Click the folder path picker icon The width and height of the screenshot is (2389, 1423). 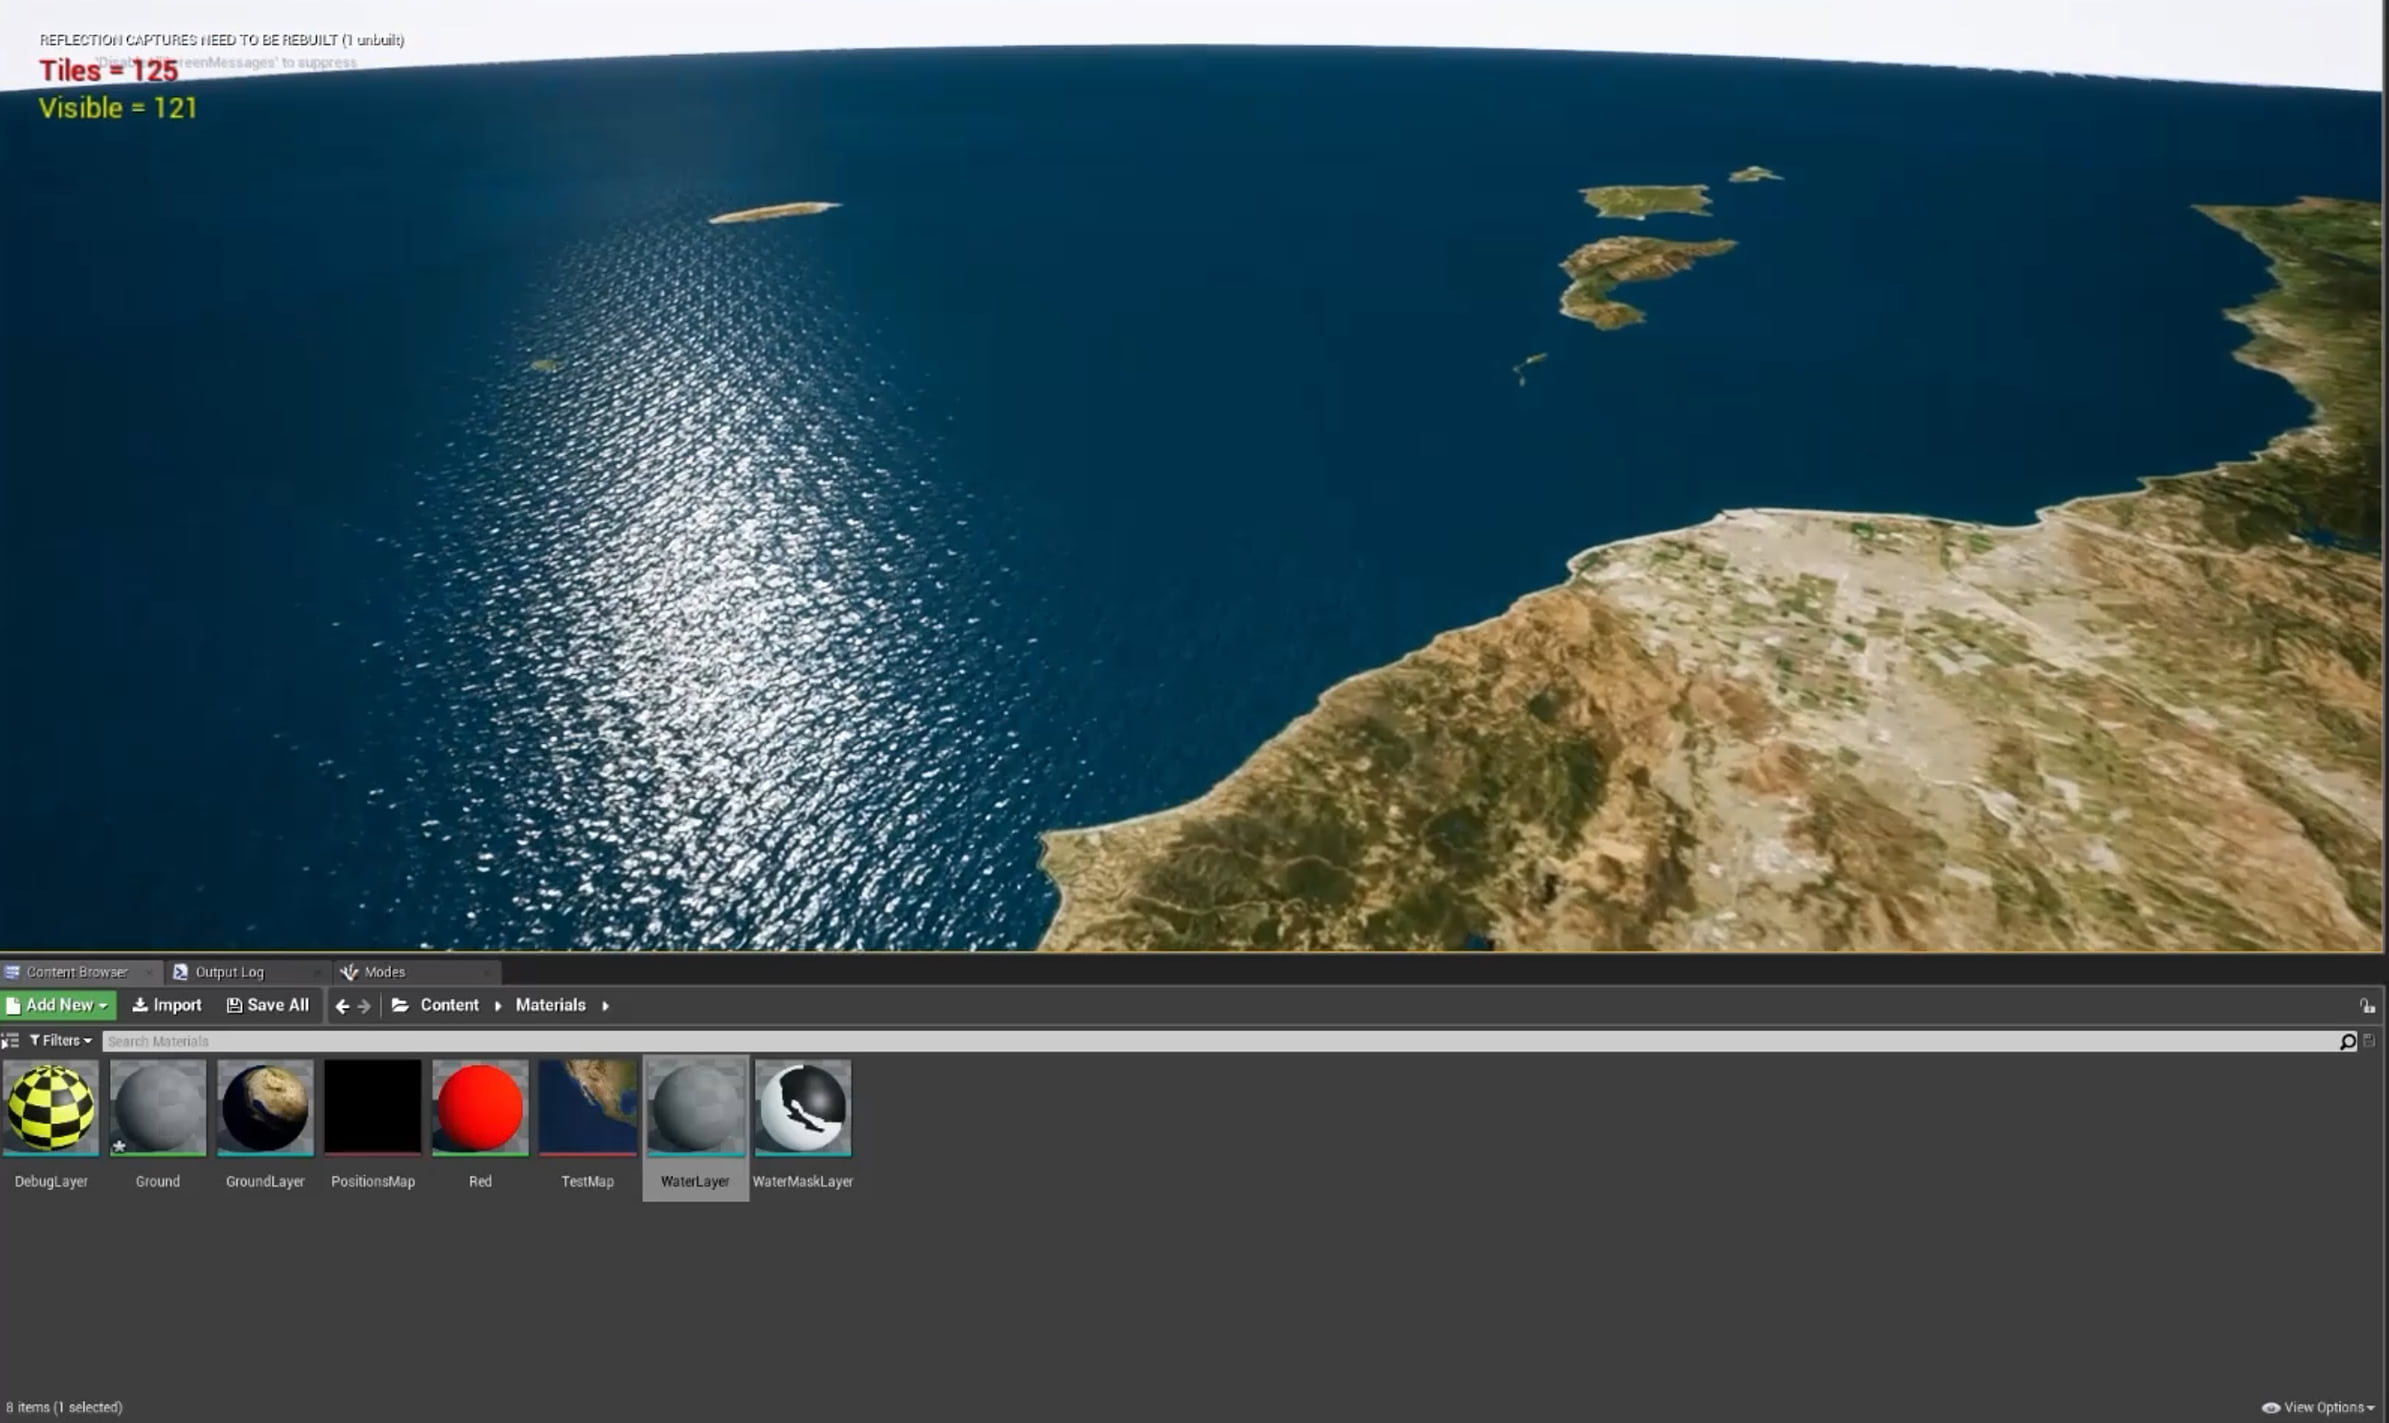point(400,1005)
